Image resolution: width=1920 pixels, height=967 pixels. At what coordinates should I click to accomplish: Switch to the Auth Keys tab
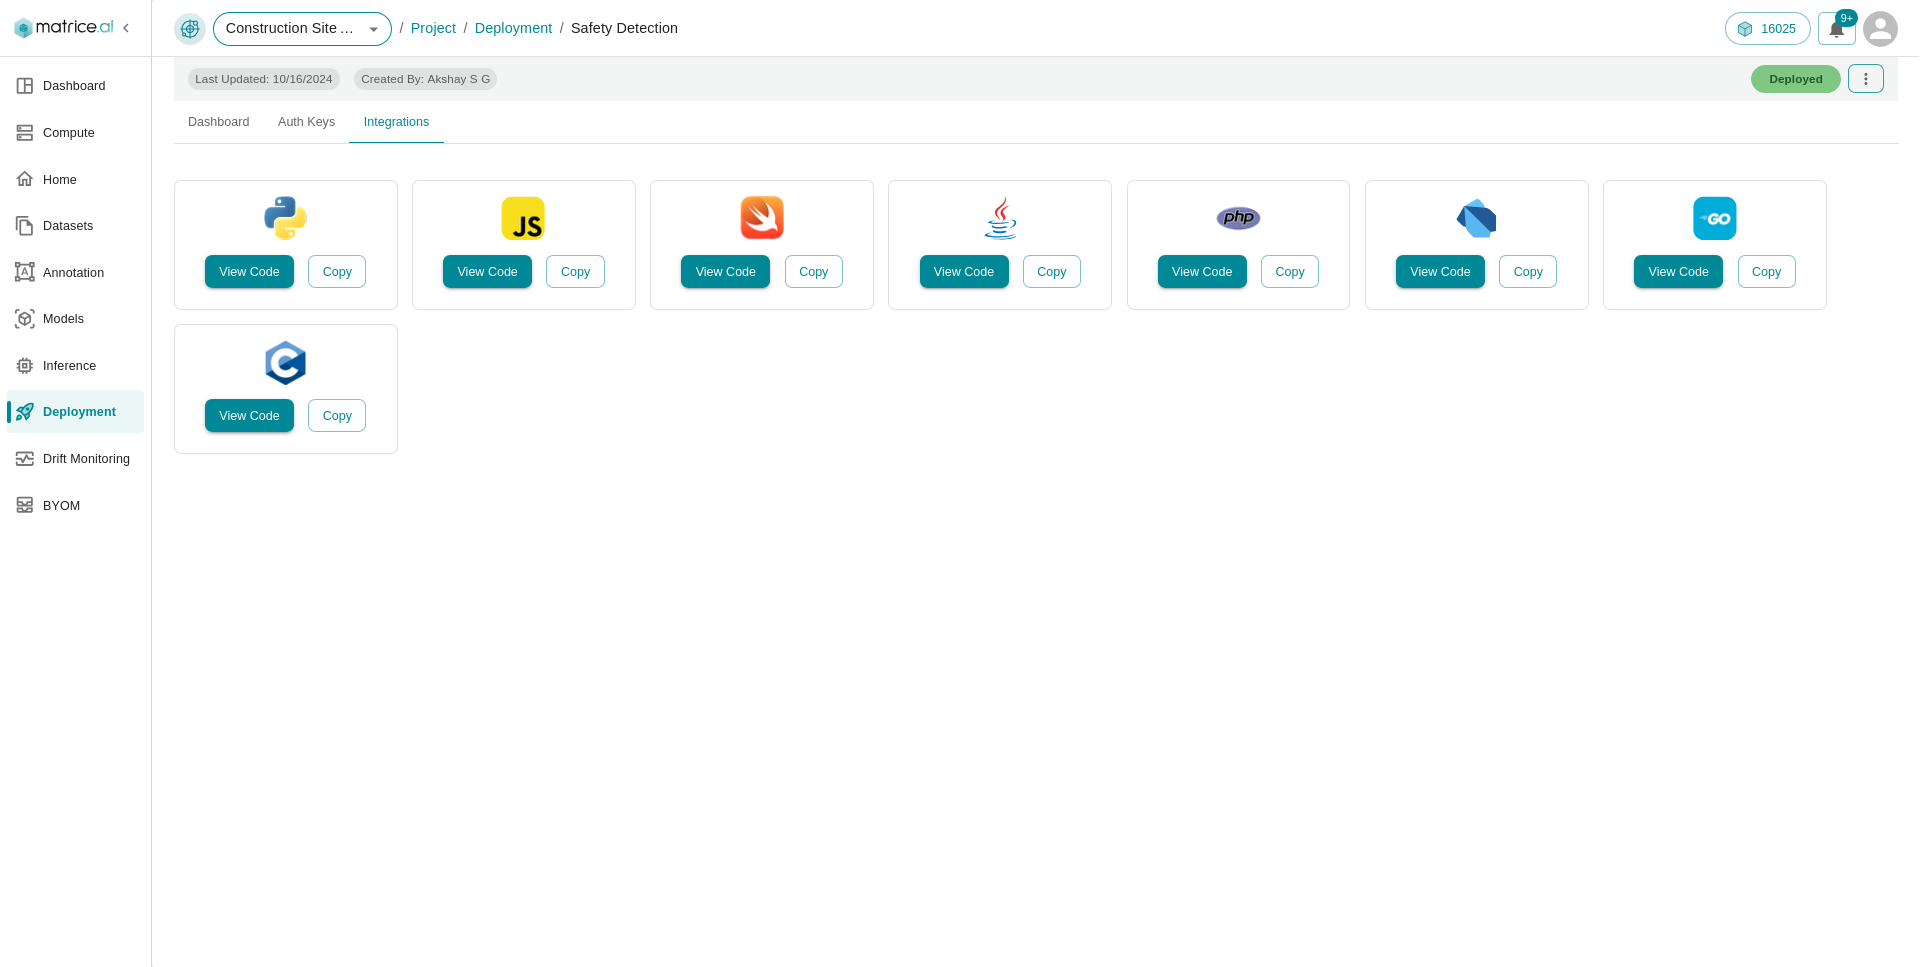(x=306, y=122)
